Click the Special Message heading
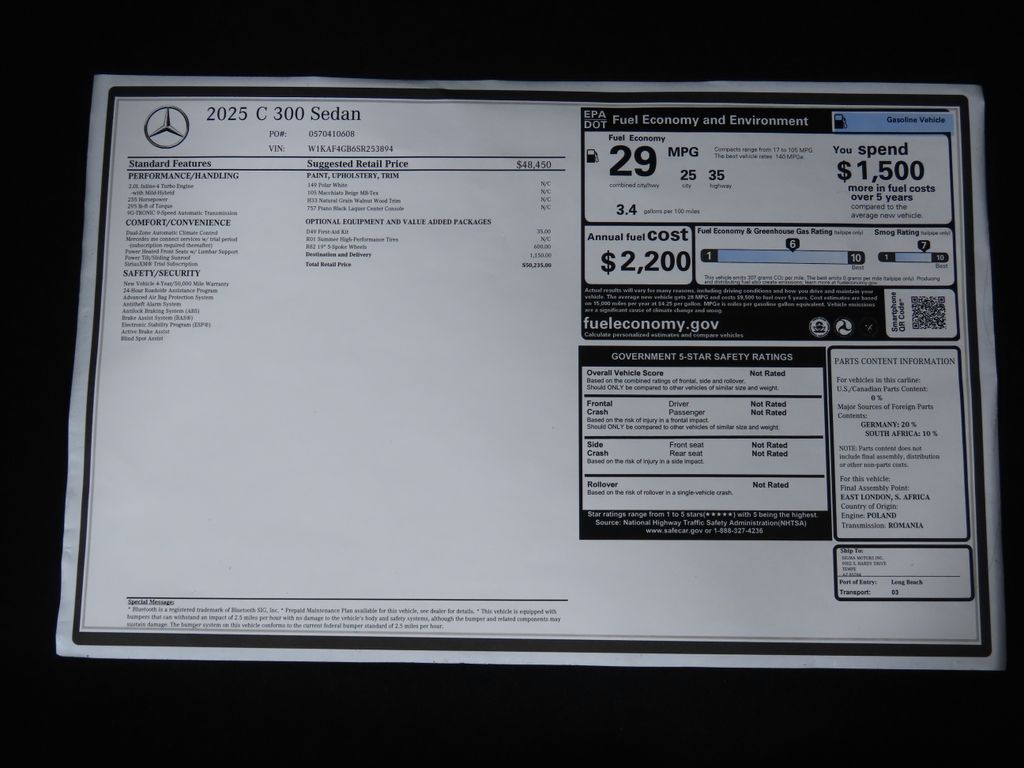The image size is (1024, 768). tap(151, 602)
